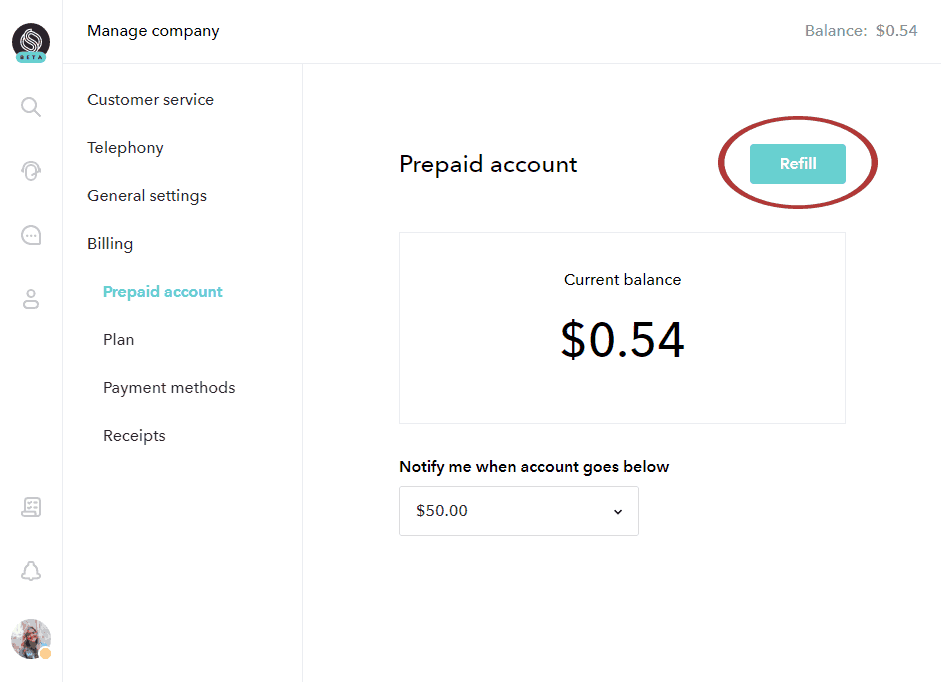941x682 pixels.
Task: Expand the $50.00 notification threshold dropdown
Action: 519,511
